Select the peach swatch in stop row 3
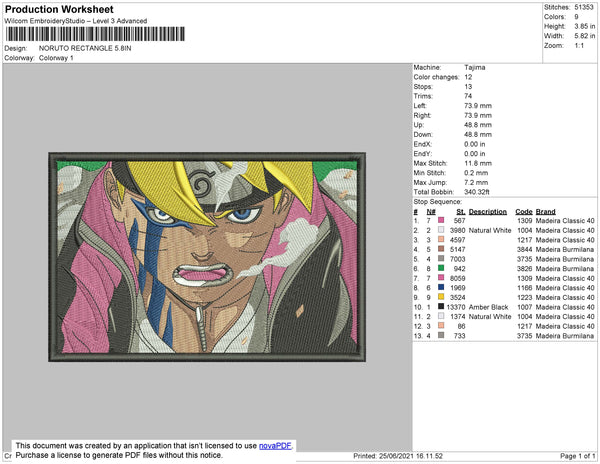The width and height of the screenshot is (600, 464). pyautogui.click(x=441, y=239)
